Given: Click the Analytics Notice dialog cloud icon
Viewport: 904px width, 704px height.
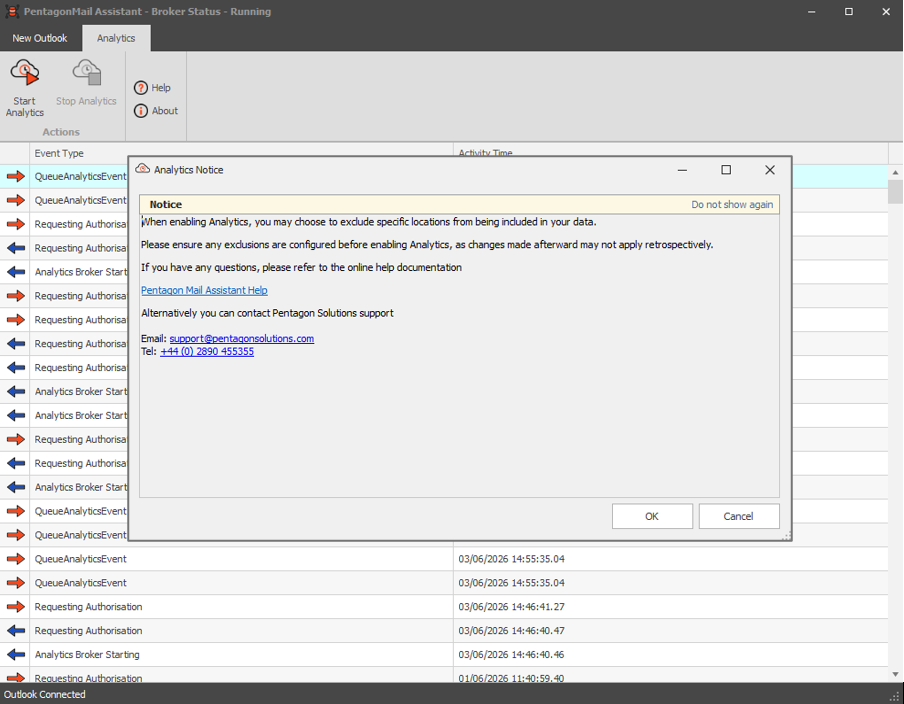Looking at the screenshot, I should click(142, 169).
